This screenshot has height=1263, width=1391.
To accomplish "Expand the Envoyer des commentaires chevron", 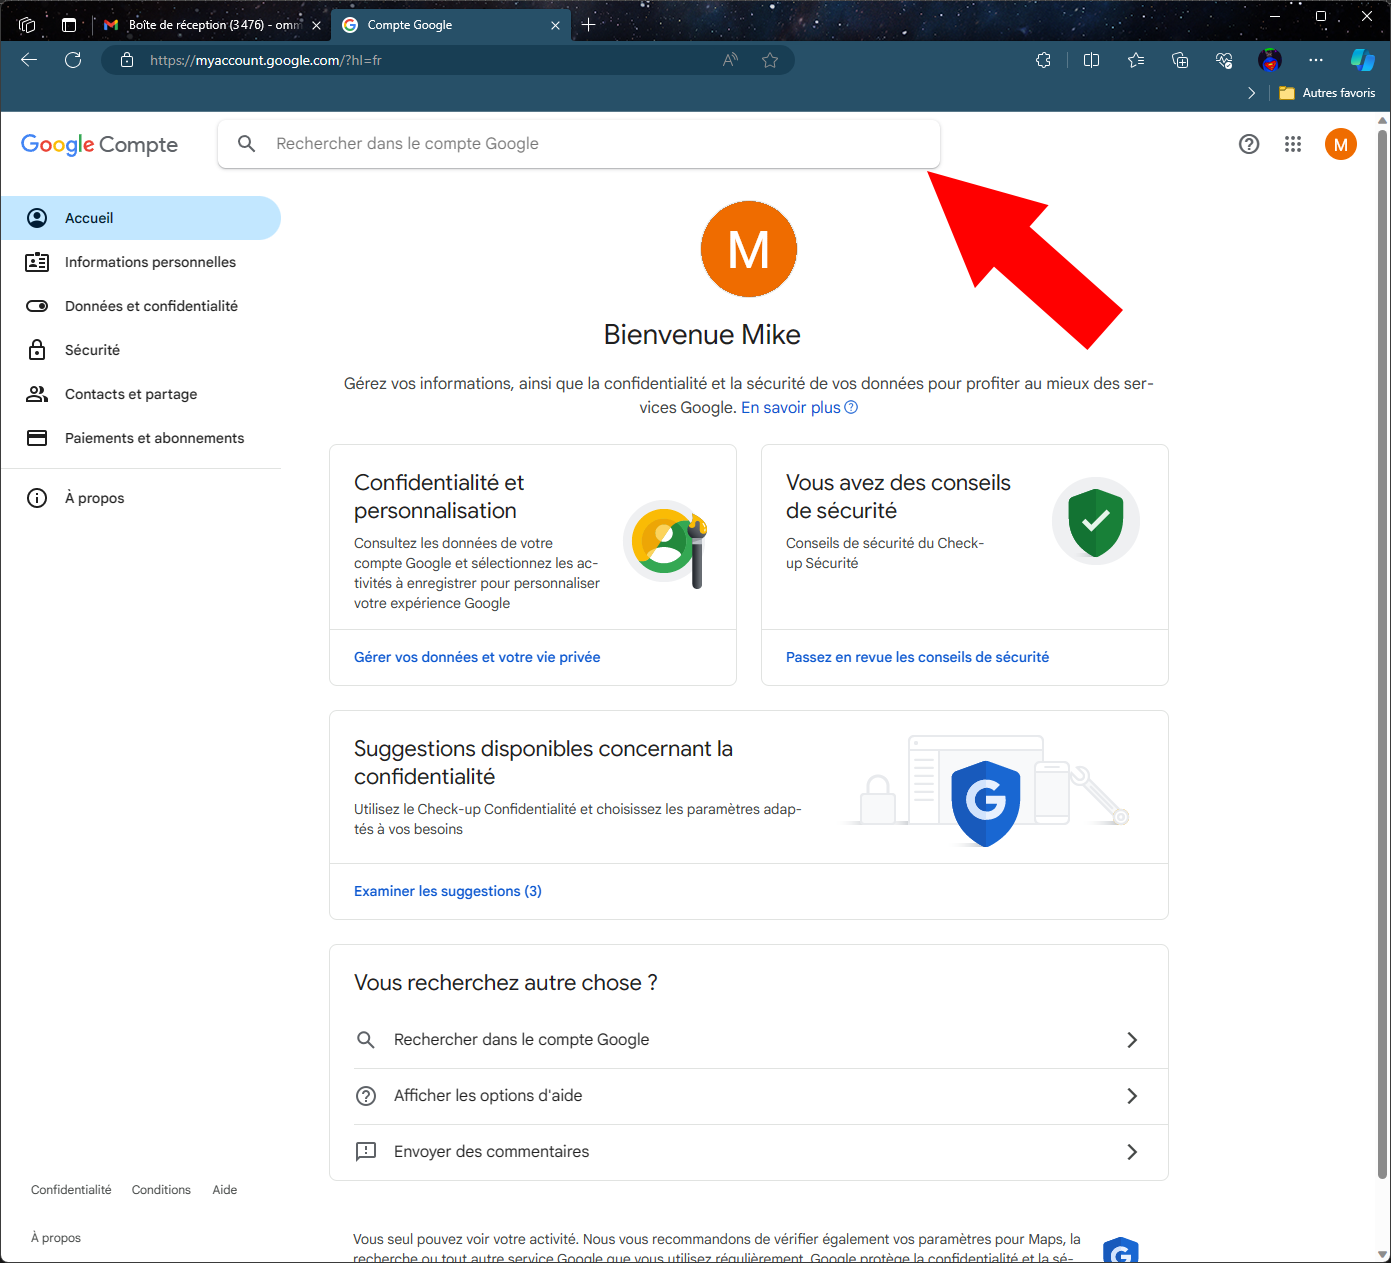I will (x=1132, y=1152).
